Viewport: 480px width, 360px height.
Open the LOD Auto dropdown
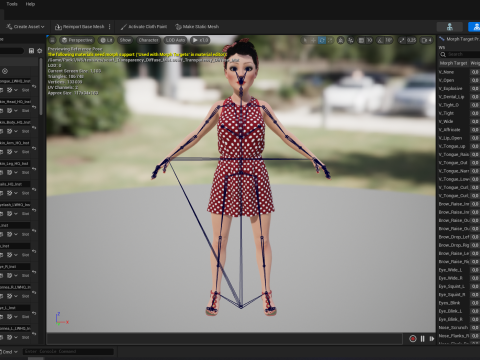(x=175, y=40)
